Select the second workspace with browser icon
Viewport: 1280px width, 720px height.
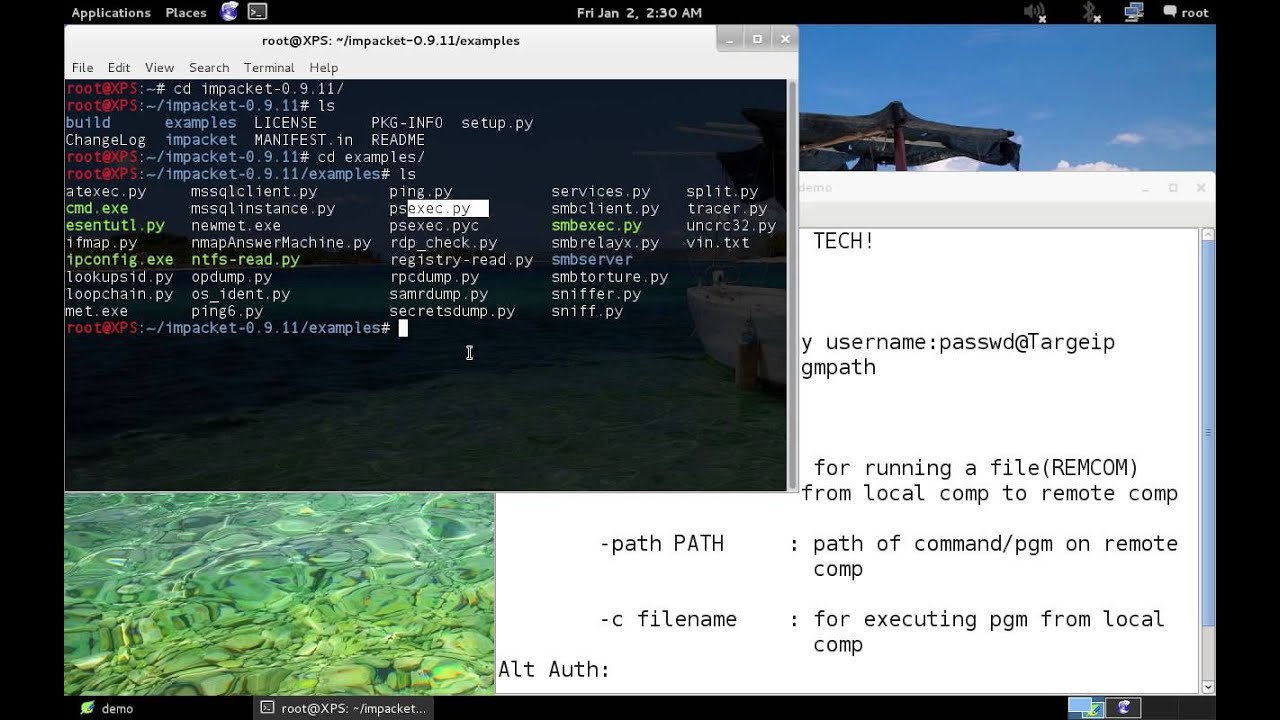[x=1123, y=708]
